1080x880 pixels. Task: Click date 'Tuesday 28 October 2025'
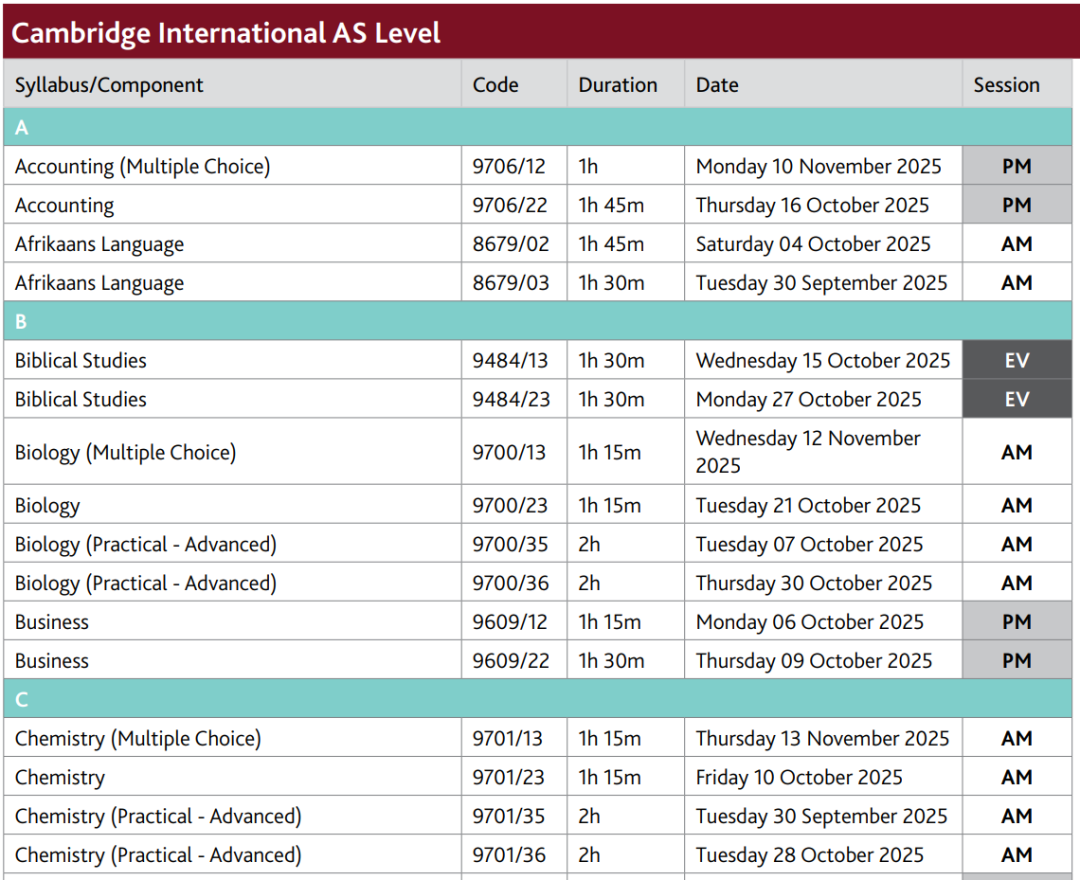pyautogui.click(x=809, y=855)
